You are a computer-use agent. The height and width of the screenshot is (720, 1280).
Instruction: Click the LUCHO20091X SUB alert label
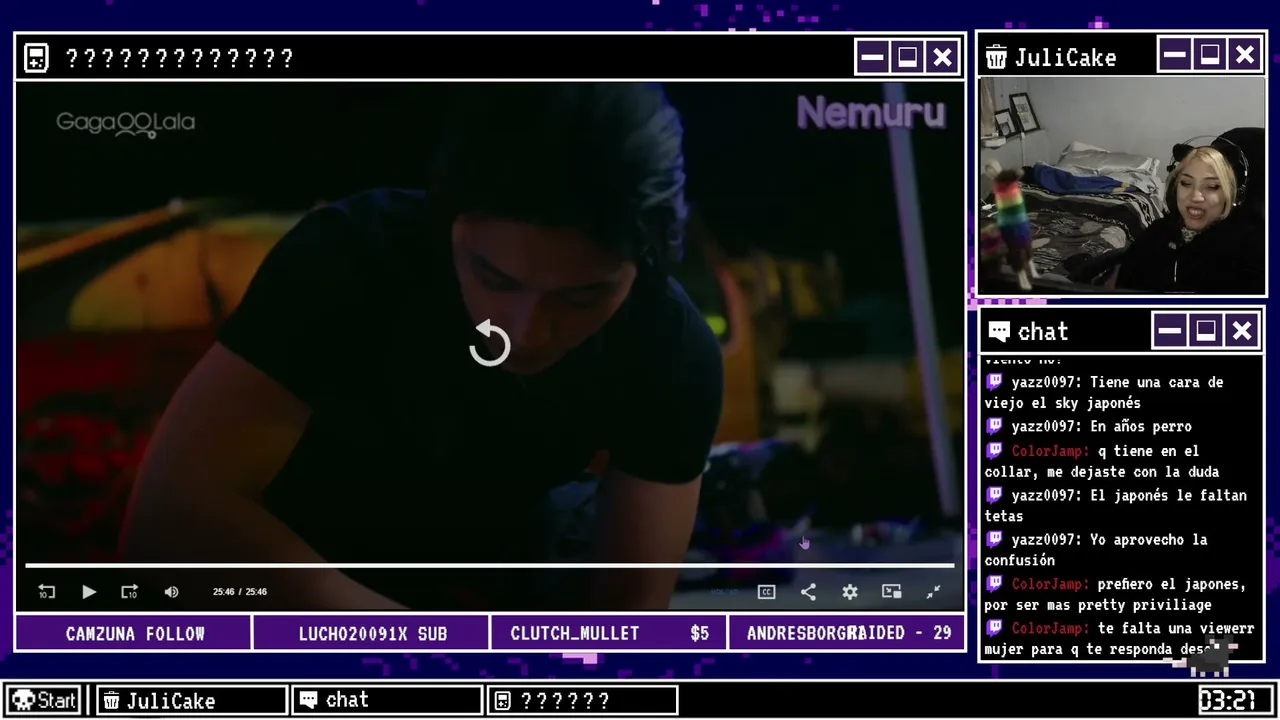click(x=372, y=634)
